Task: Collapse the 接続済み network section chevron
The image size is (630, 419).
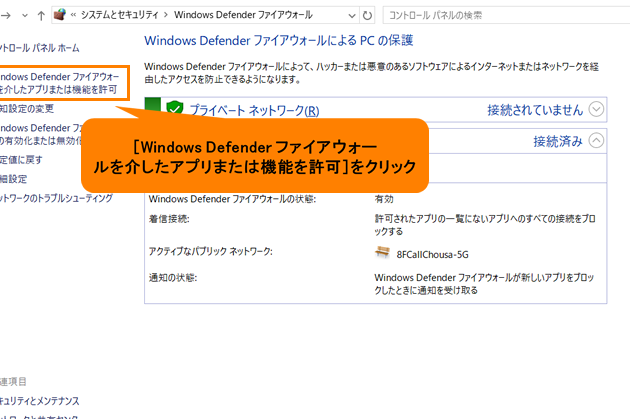Action: (597, 141)
